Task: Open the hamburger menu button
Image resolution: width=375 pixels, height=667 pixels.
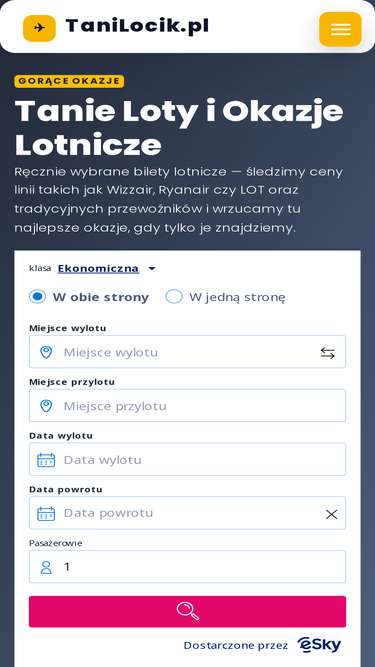Action: (340, 29)
